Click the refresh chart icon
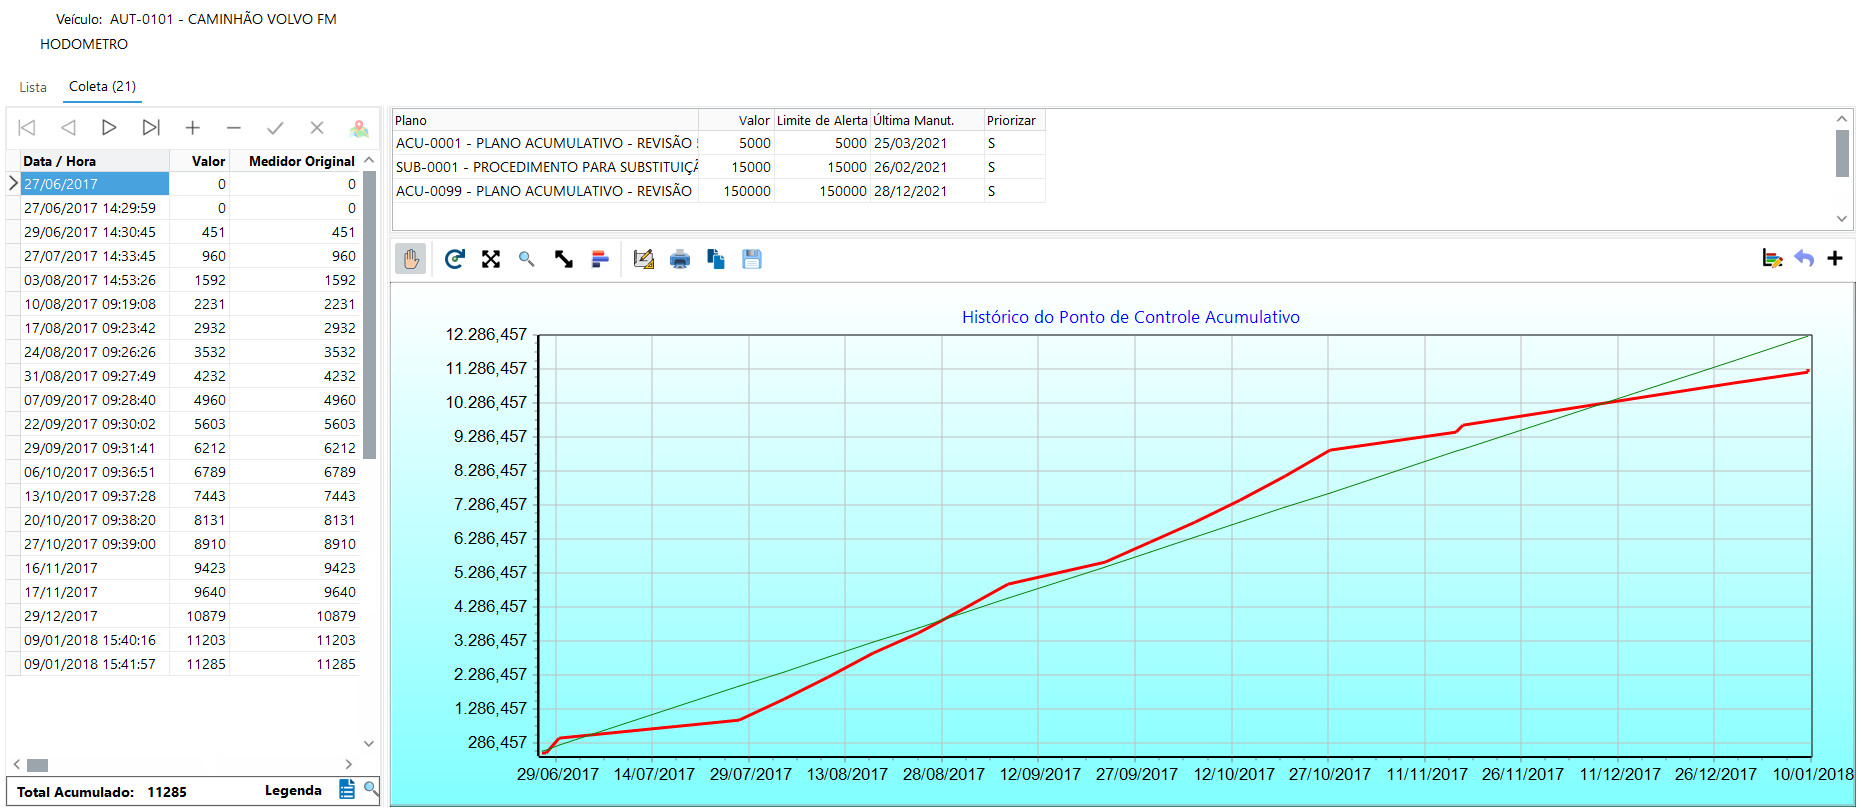The image size is (1861, 810). click(454, 259)
